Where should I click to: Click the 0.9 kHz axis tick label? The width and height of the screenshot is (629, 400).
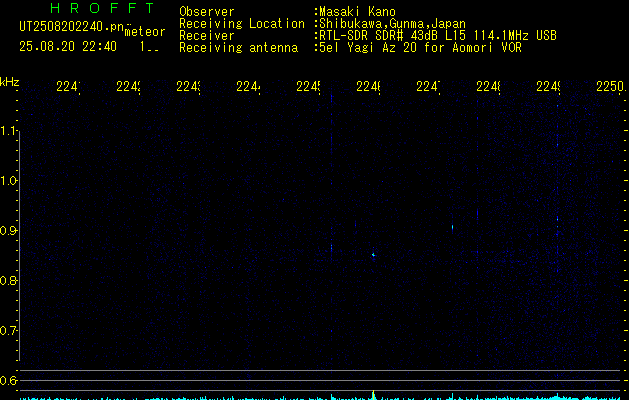point(8,231)
